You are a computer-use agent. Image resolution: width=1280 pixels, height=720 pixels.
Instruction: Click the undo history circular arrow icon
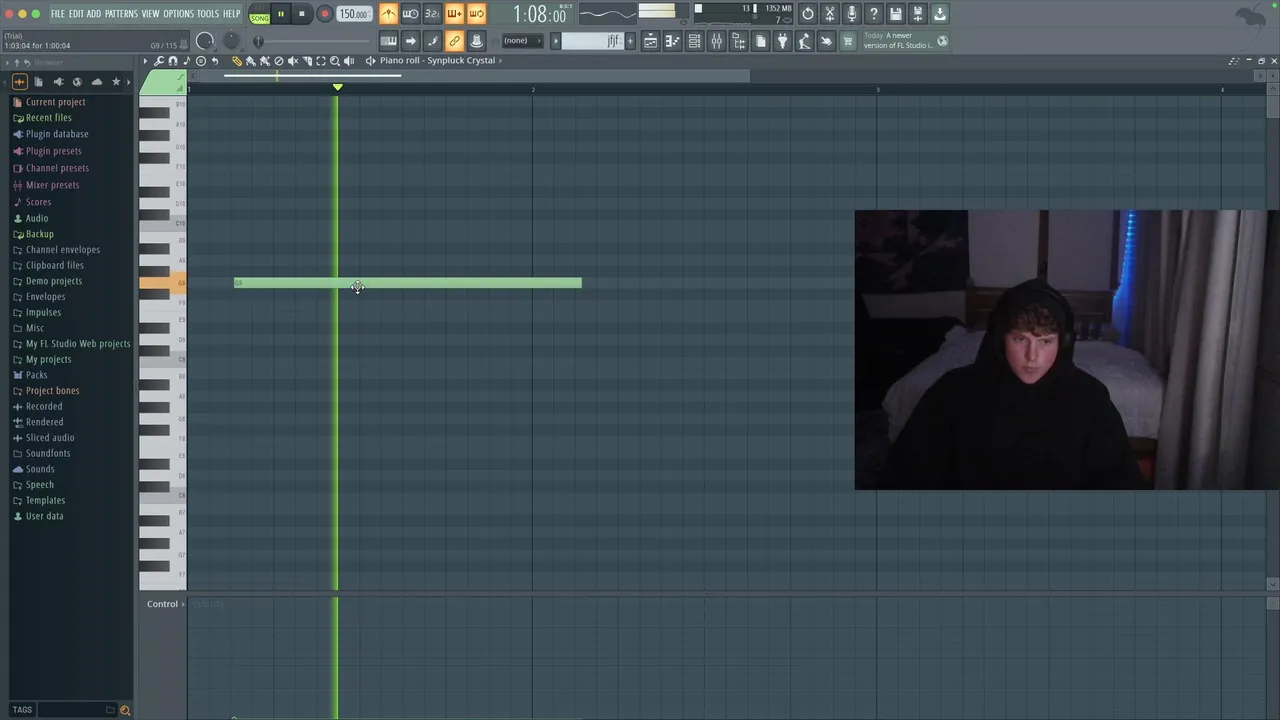[x=808, y=14]
